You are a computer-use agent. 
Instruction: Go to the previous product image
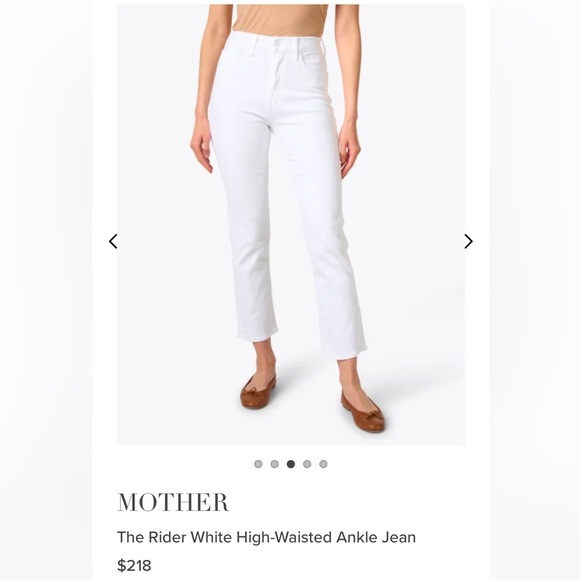tap(113, 241)
